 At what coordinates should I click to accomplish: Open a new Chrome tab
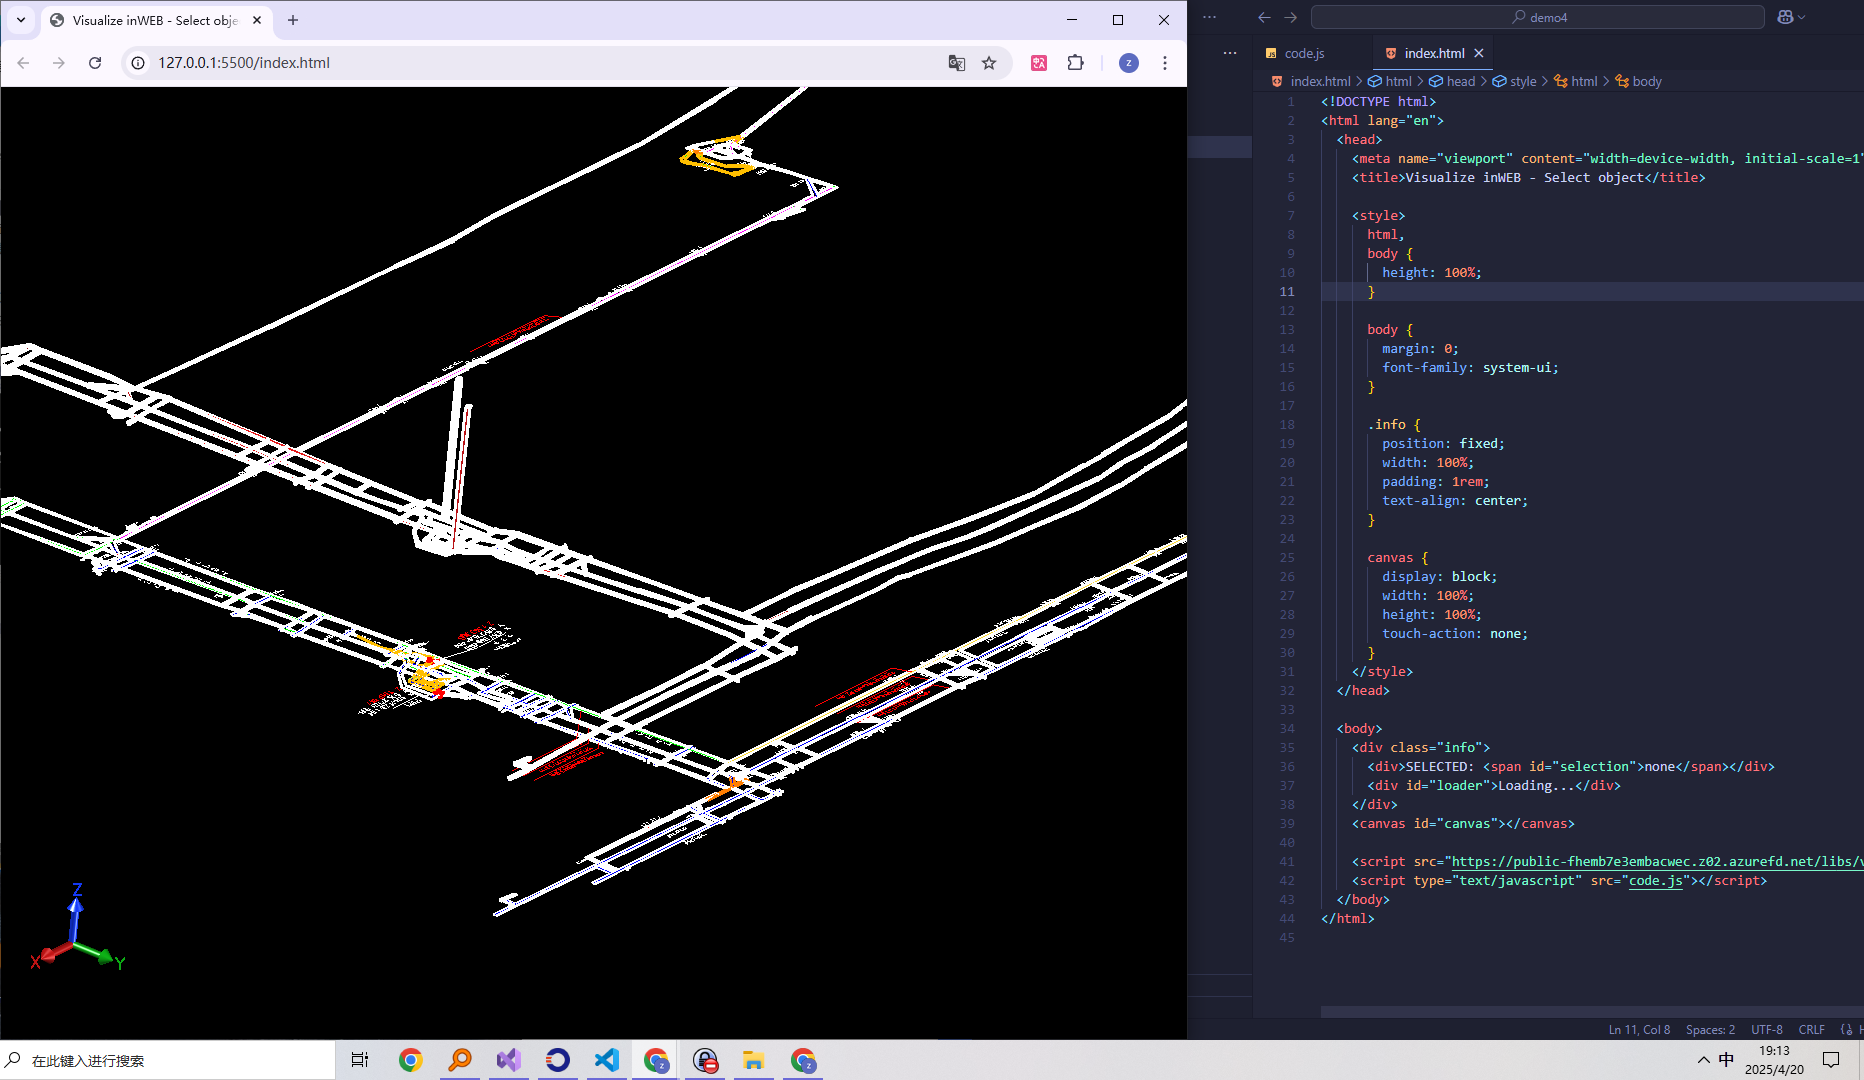pyautogui.click(x=293, y=20)
